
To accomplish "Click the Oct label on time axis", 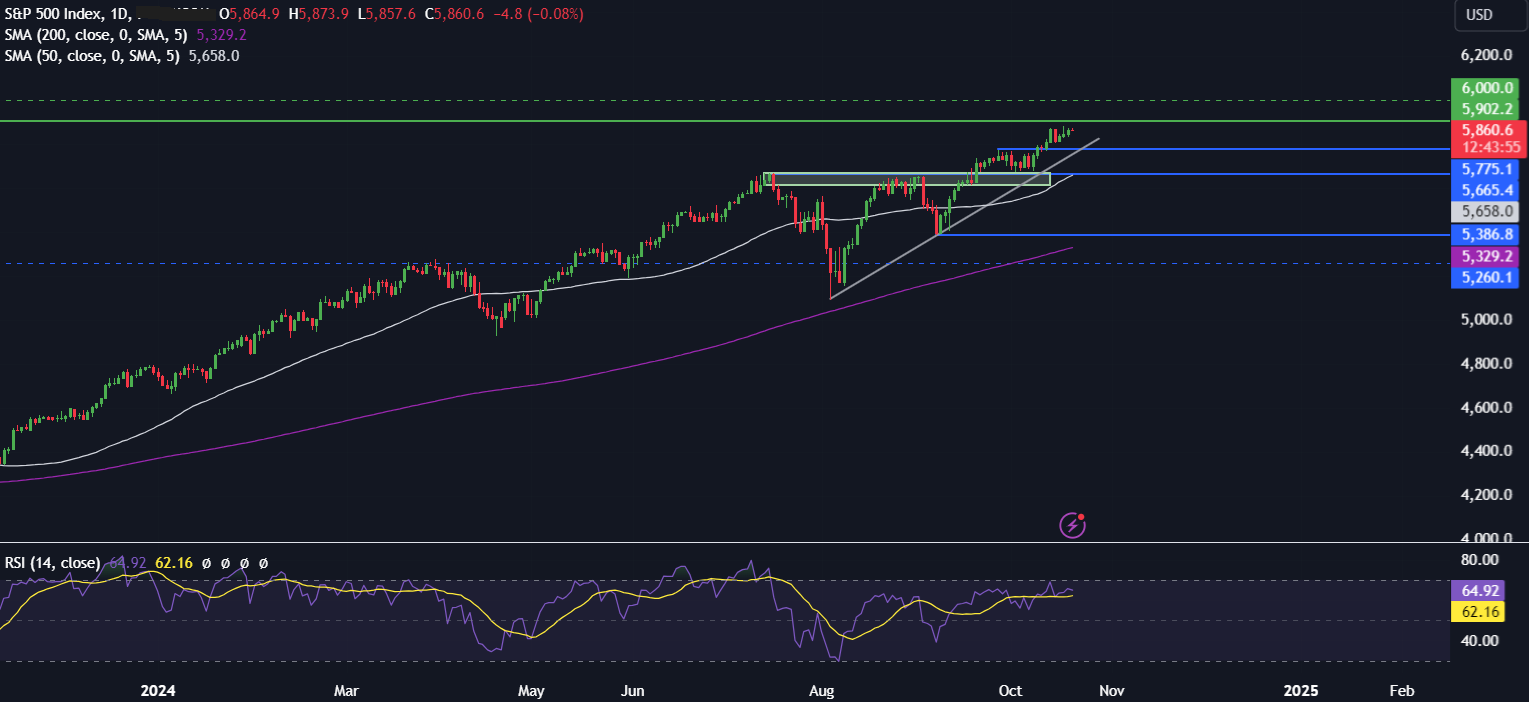I will [1011, 691].
